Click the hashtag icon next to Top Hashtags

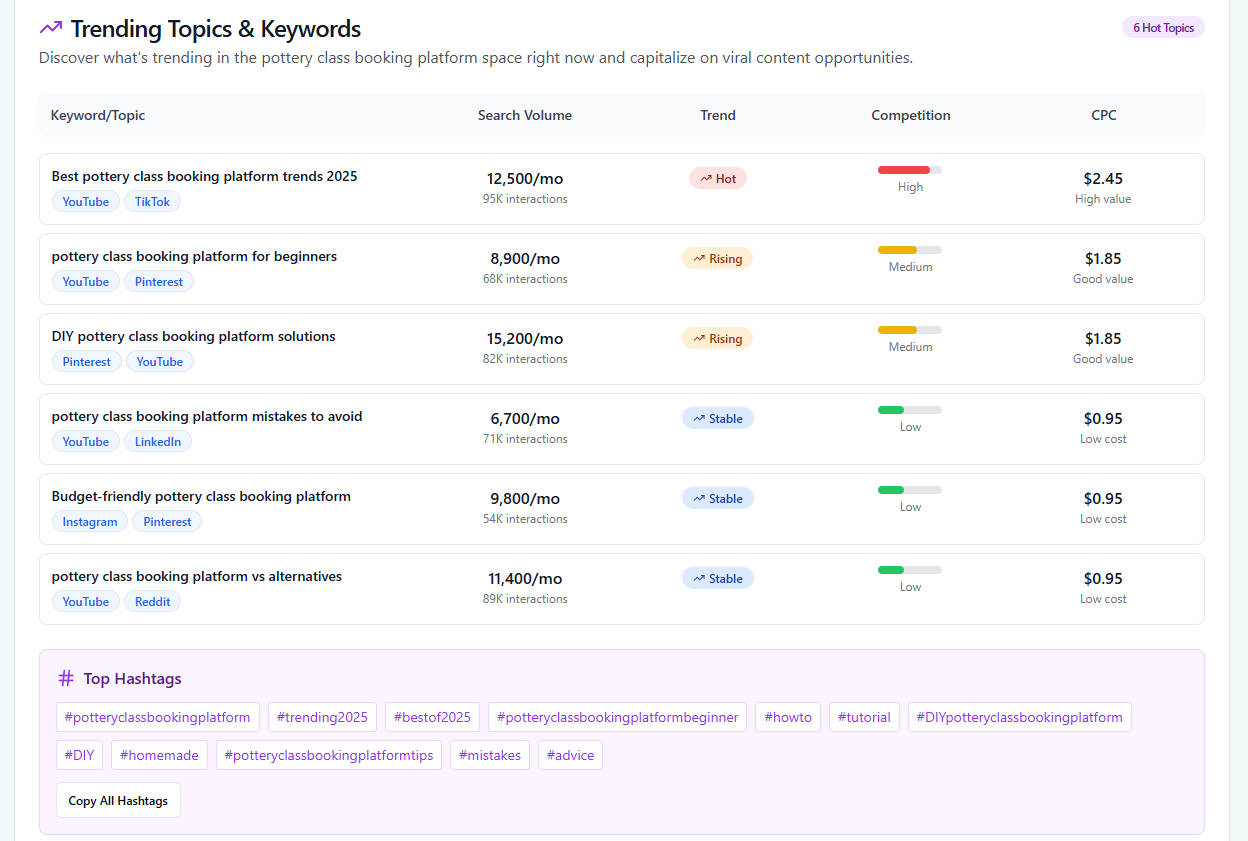(66, 678)
